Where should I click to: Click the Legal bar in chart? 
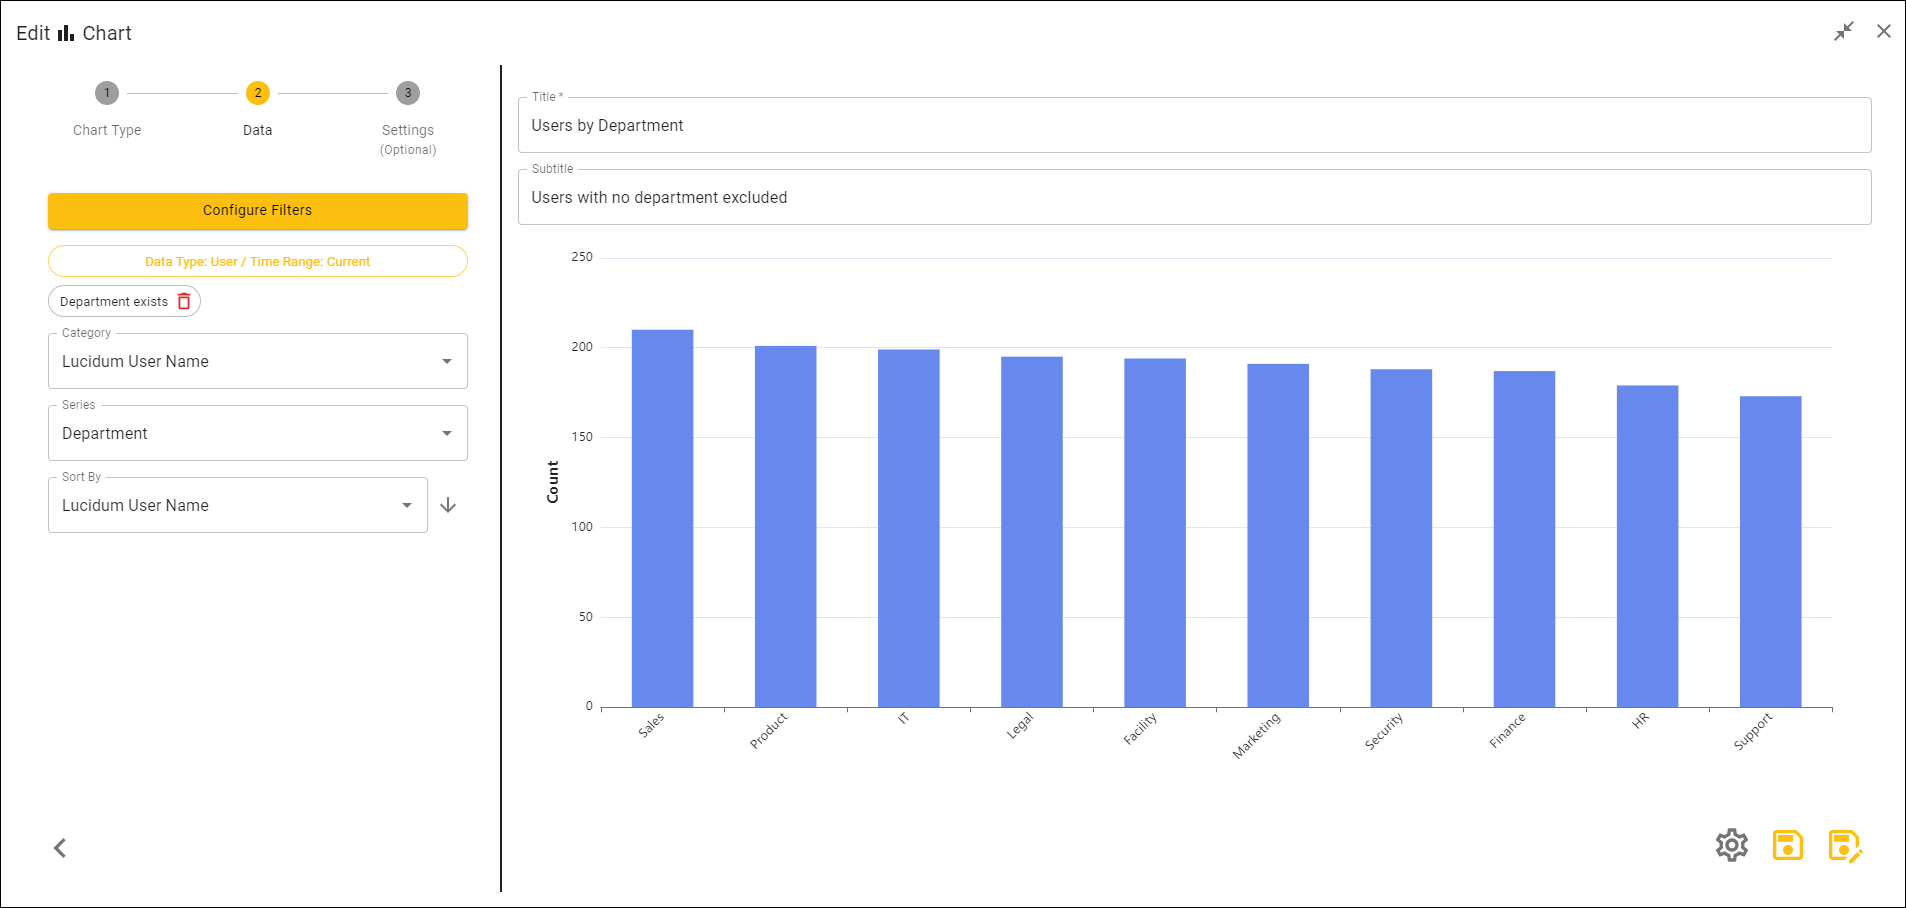(1032, 532)
